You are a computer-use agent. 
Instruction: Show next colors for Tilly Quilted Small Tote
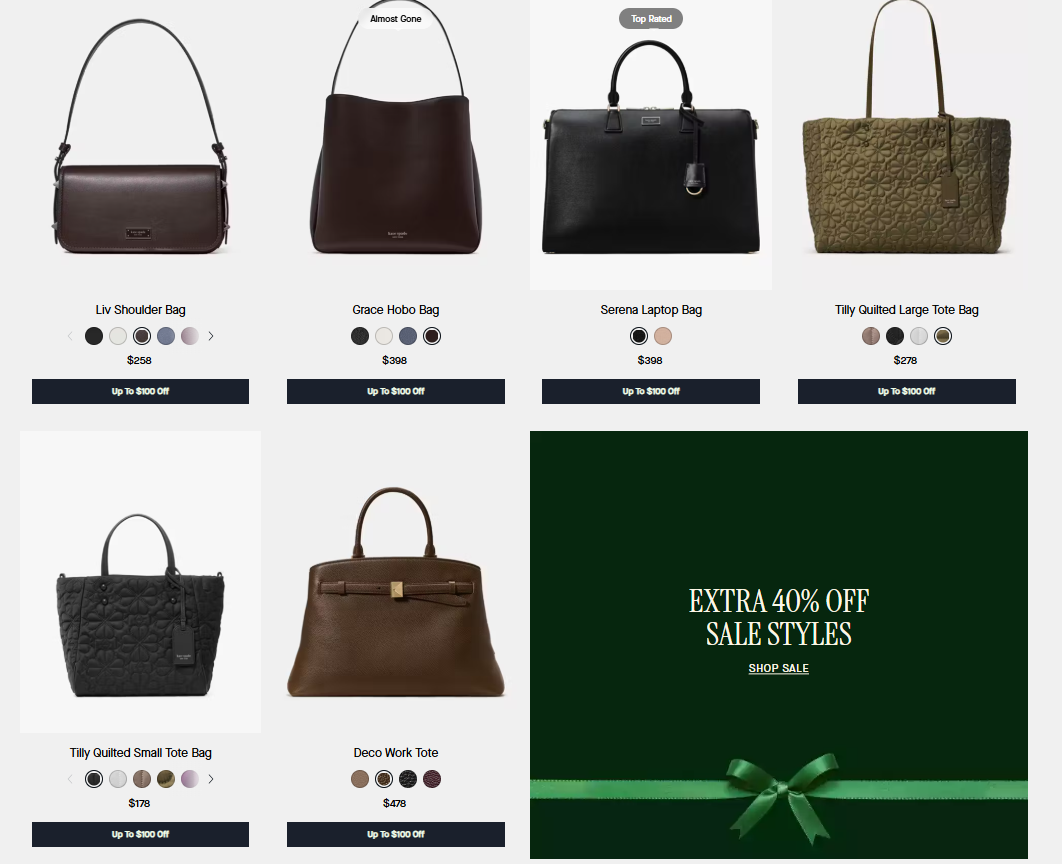pos(211,779)
